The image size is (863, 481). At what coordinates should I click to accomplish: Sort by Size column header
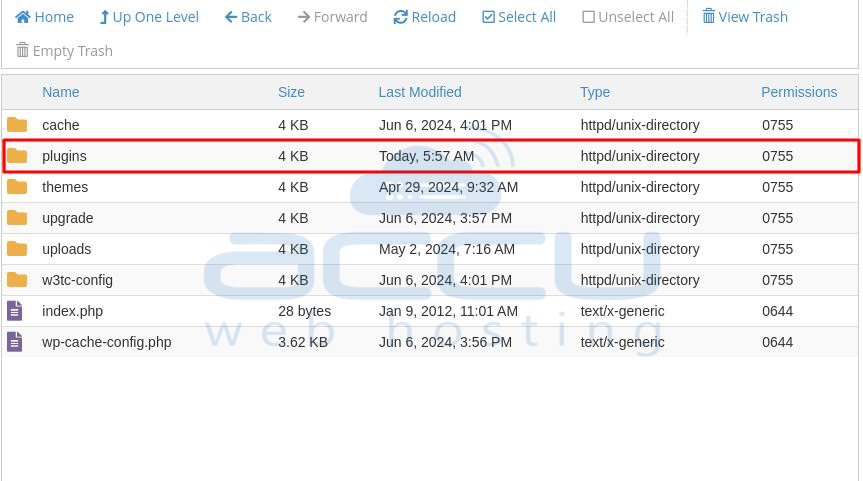pyautogui.click(x=291, y=92)
